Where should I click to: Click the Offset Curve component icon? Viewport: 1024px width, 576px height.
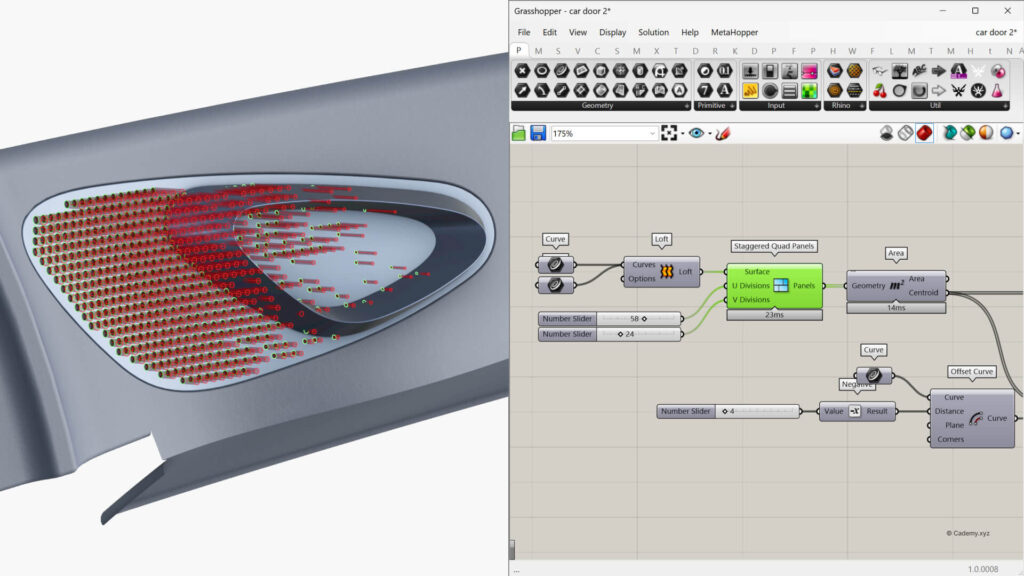[x=975, y=418]
